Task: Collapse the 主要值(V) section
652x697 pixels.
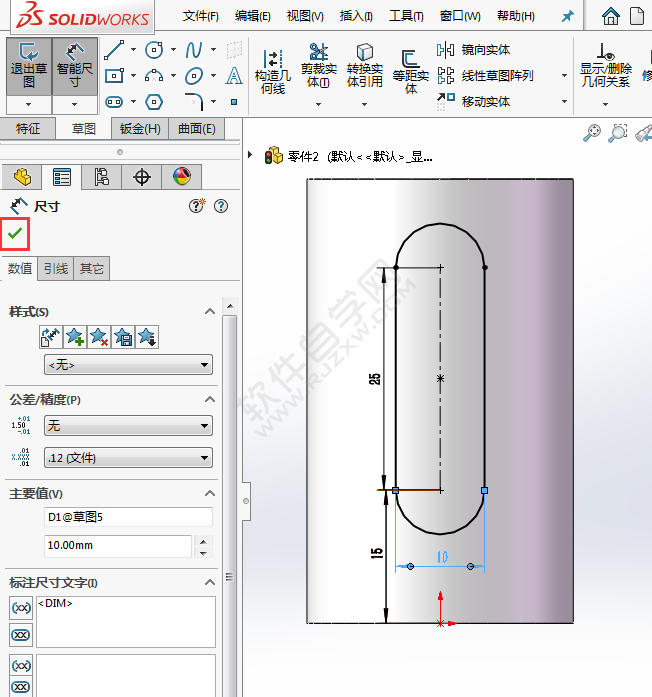Action: tap(210, 493)
